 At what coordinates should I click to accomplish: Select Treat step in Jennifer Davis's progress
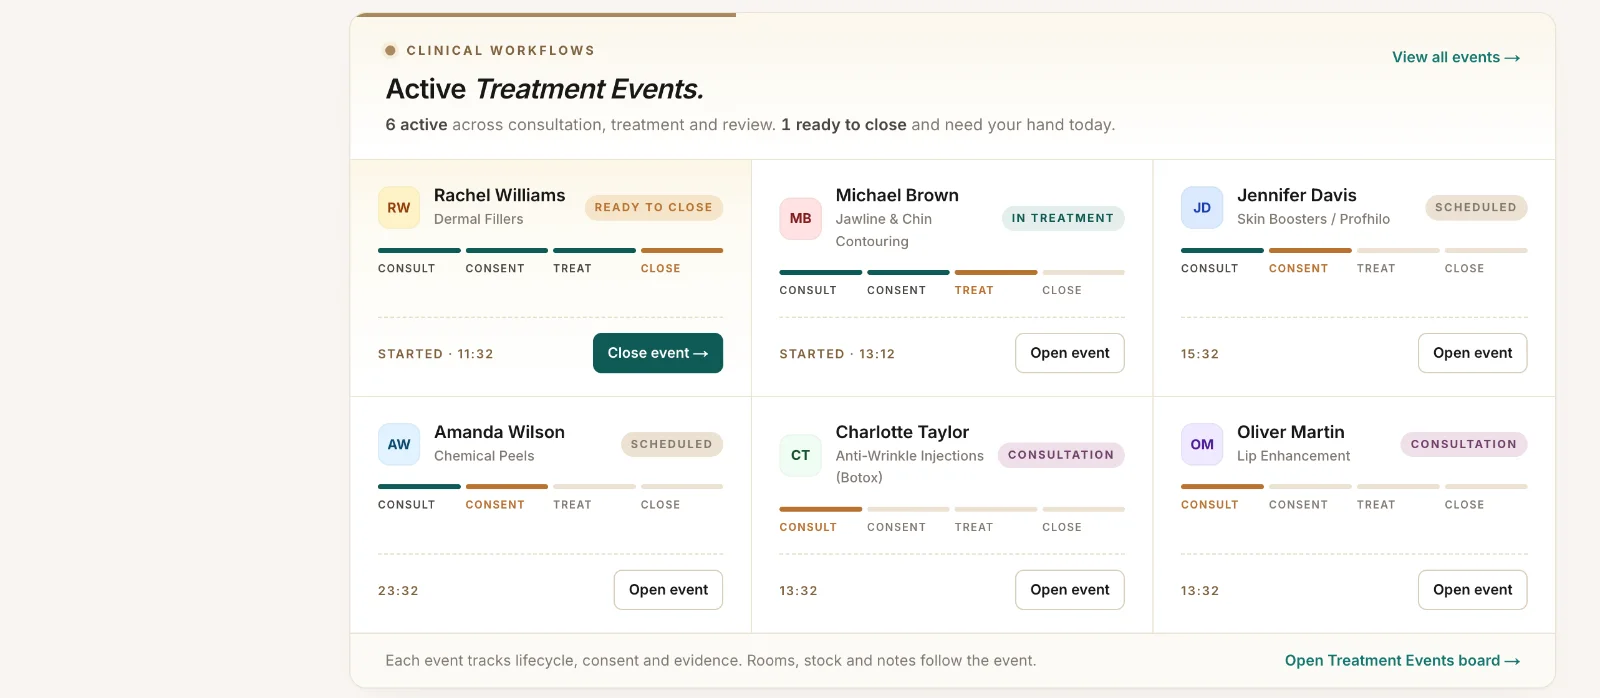coord(1398,262)
